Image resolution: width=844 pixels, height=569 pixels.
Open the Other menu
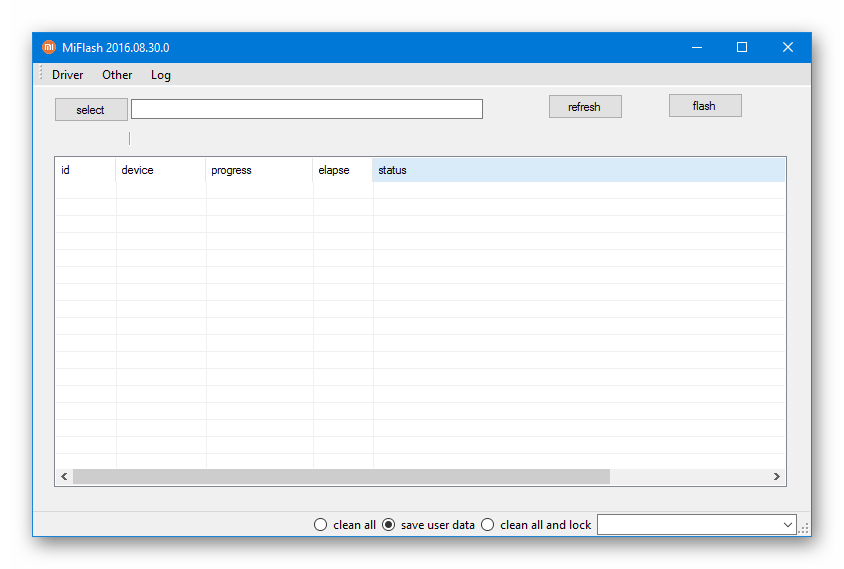pos(117,75)
